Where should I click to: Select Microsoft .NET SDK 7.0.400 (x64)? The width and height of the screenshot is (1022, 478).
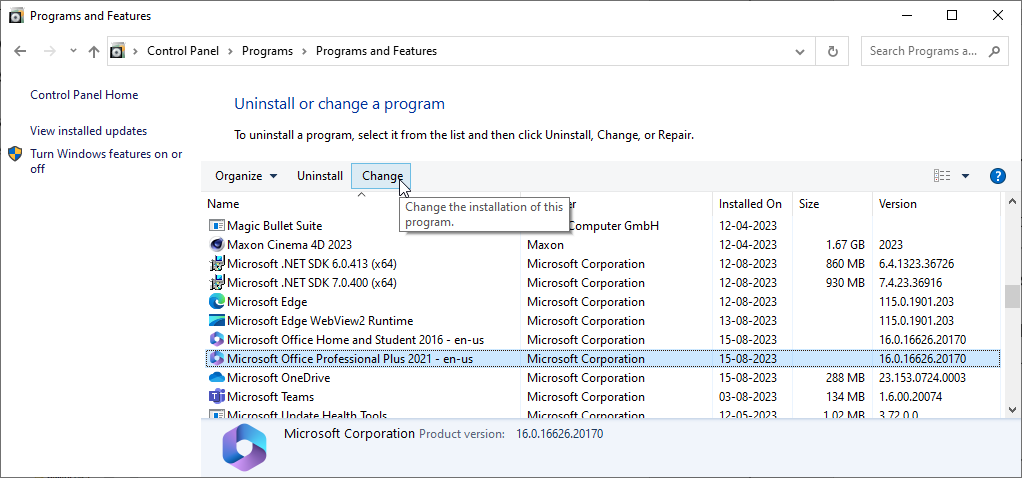point(312,283)
